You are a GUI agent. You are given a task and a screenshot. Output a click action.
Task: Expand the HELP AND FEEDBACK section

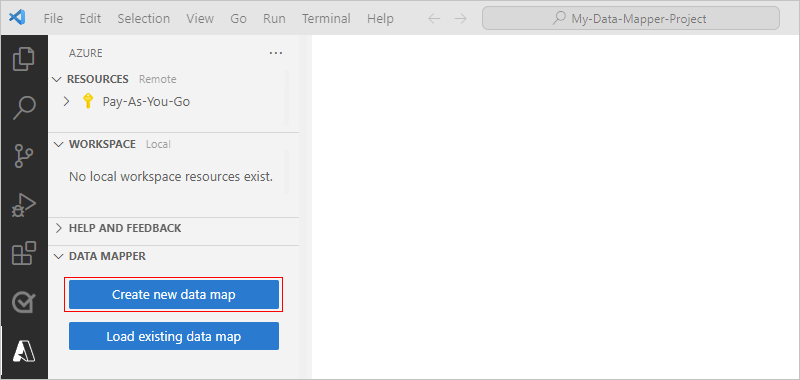(58, 228)
